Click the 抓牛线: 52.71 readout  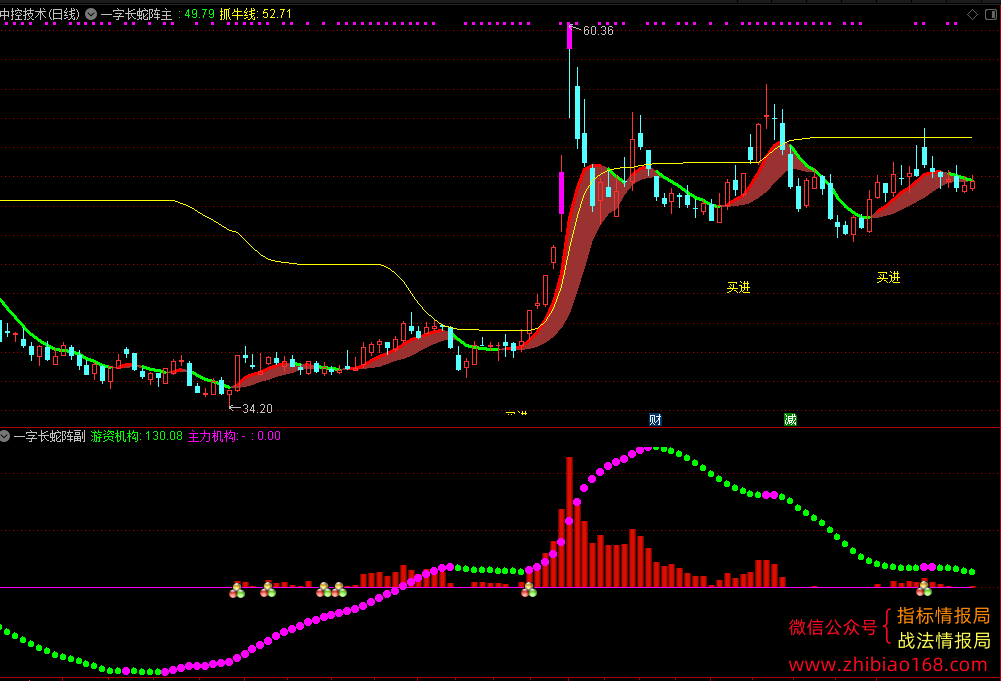point(255,14)
